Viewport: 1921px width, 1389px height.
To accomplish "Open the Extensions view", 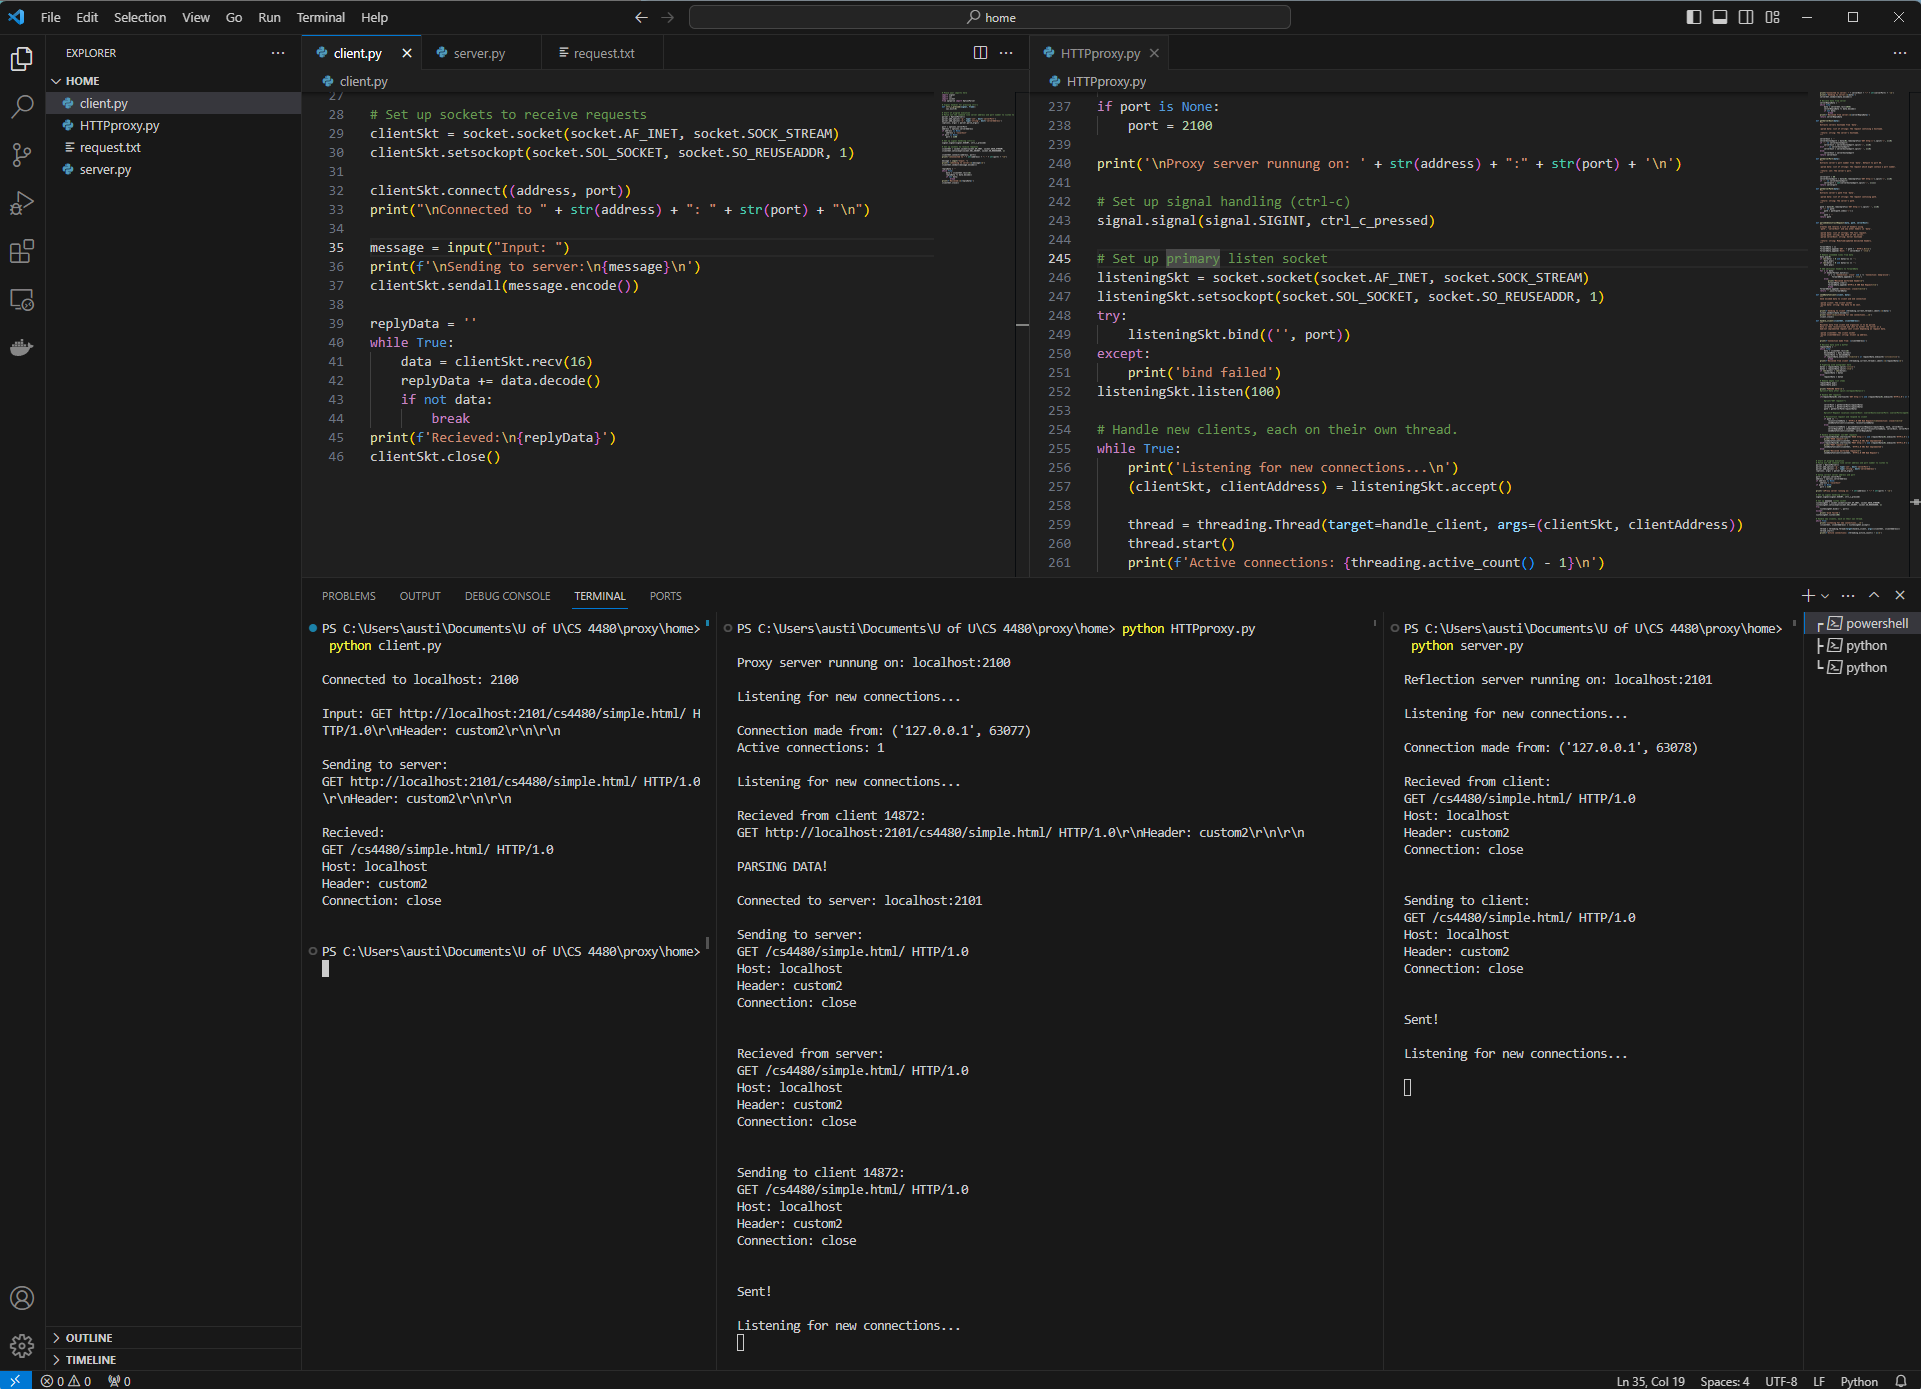I will click(x=22, y=251).
